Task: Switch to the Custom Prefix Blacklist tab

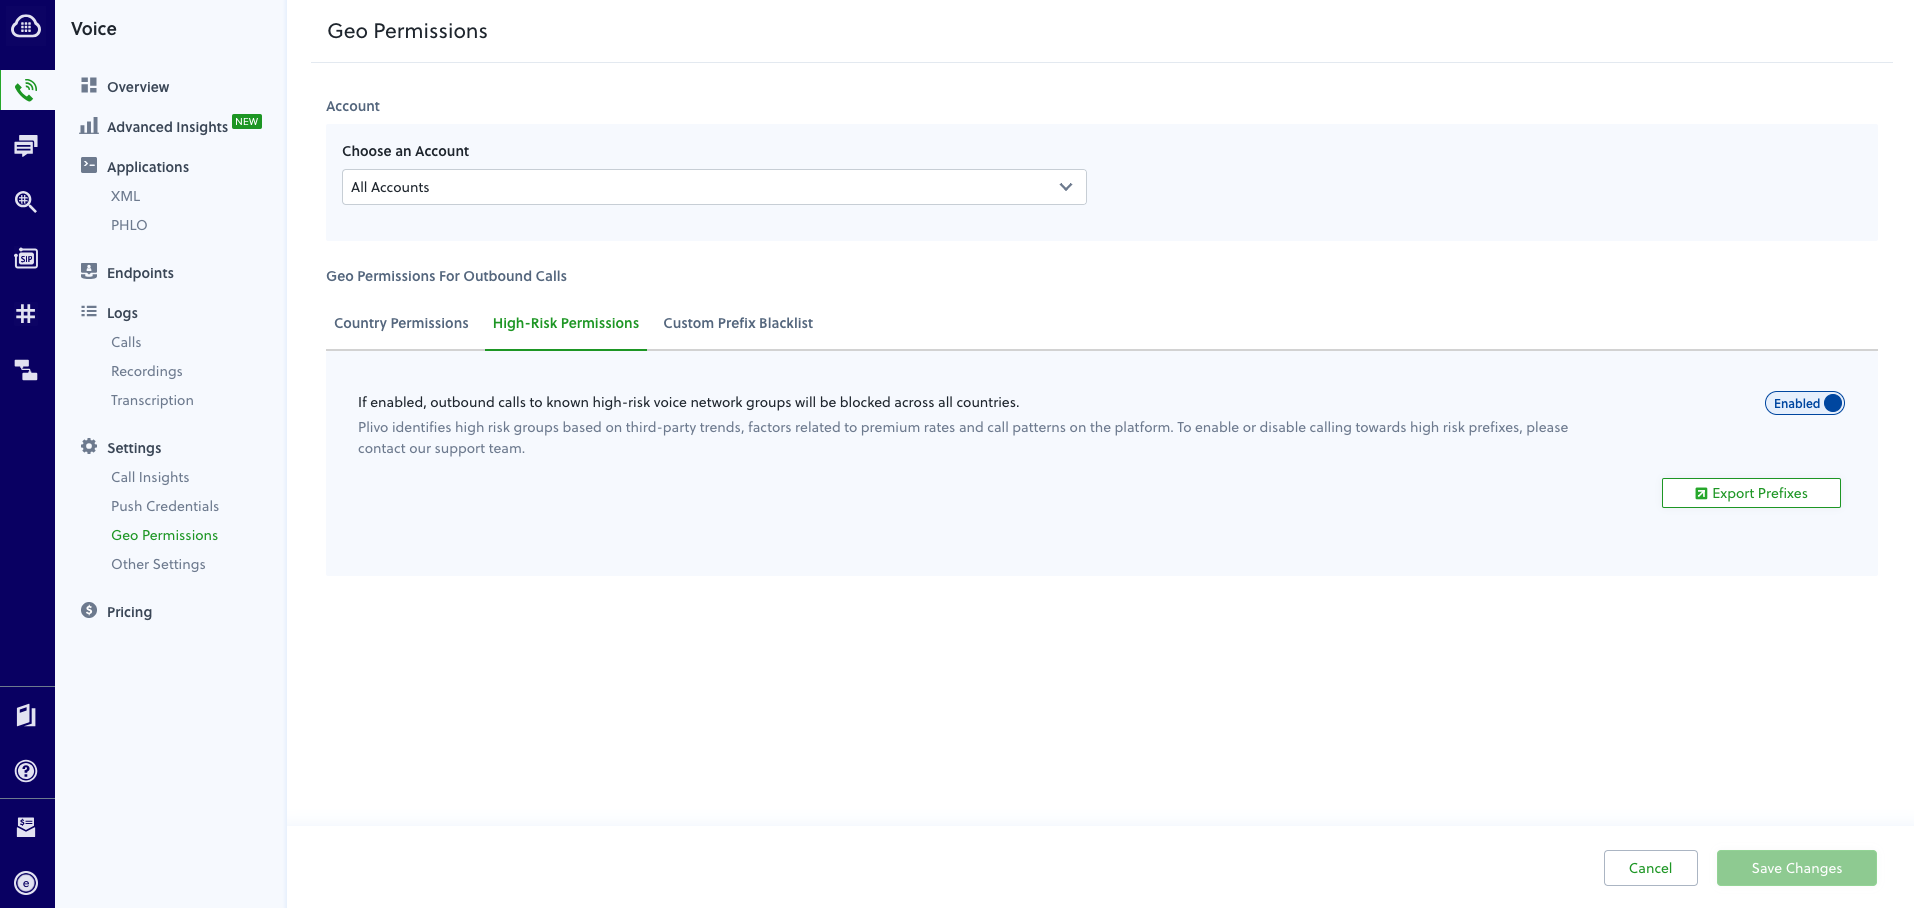Action: (737, 323)
